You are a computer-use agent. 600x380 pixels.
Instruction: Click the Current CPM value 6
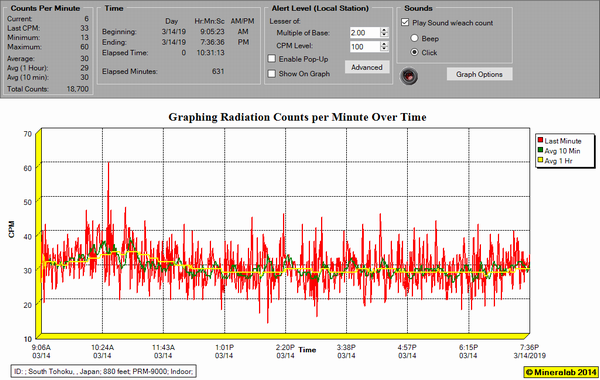86,18
